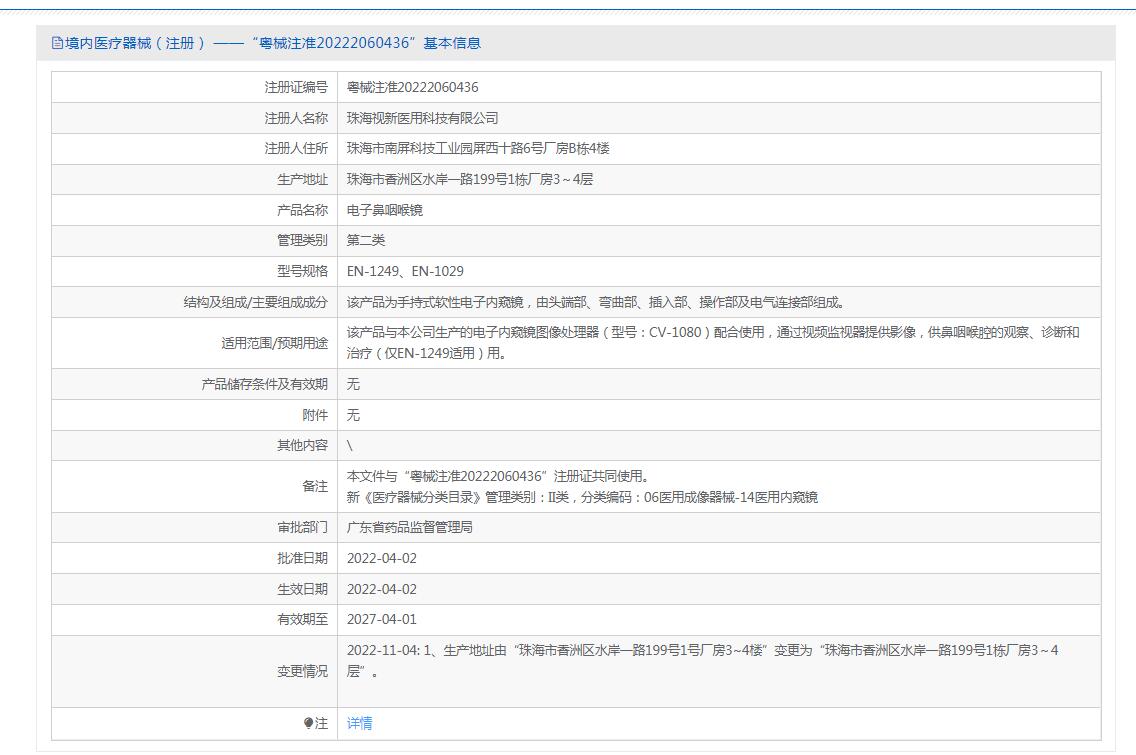
Task: Click the management category value 第二类
Action: [366, 240]
